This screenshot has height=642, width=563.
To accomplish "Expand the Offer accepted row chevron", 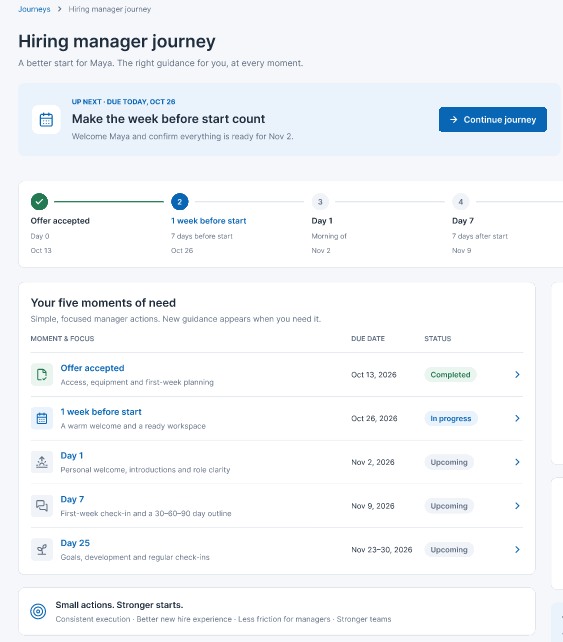I will pos(517,374).
